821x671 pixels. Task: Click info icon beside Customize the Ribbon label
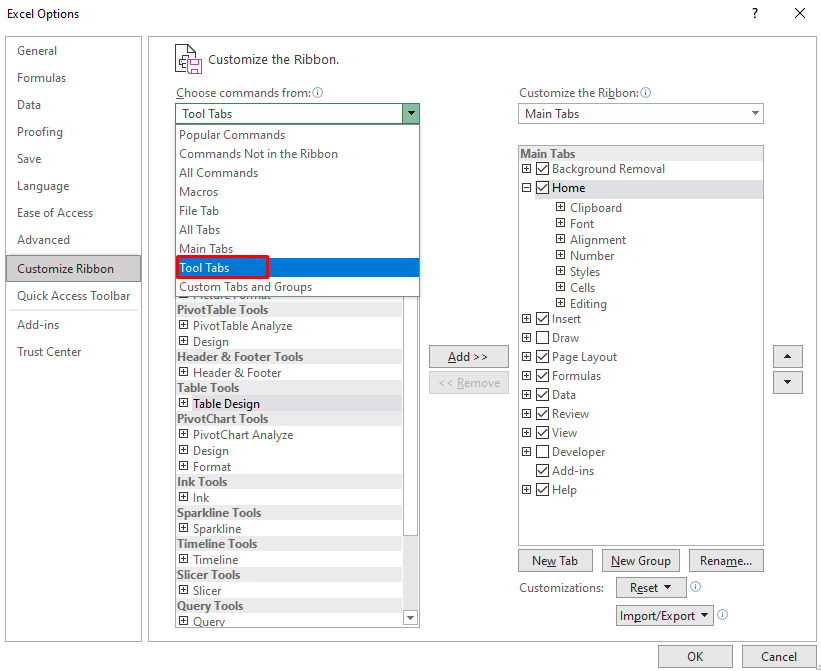[x=646, y=93]
